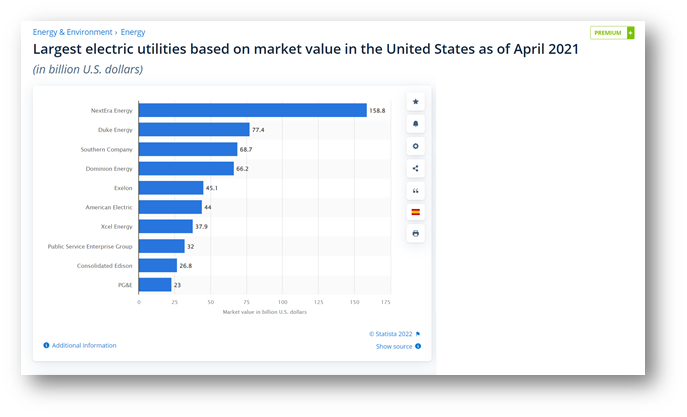Click the American Electric bar
This screenshot has height=417, width=687.
coord(170,207)
